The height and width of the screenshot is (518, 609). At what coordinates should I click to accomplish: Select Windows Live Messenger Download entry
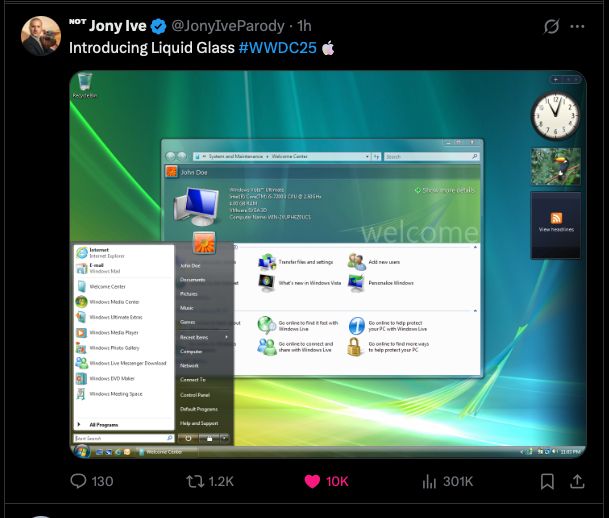click(123, 363)
